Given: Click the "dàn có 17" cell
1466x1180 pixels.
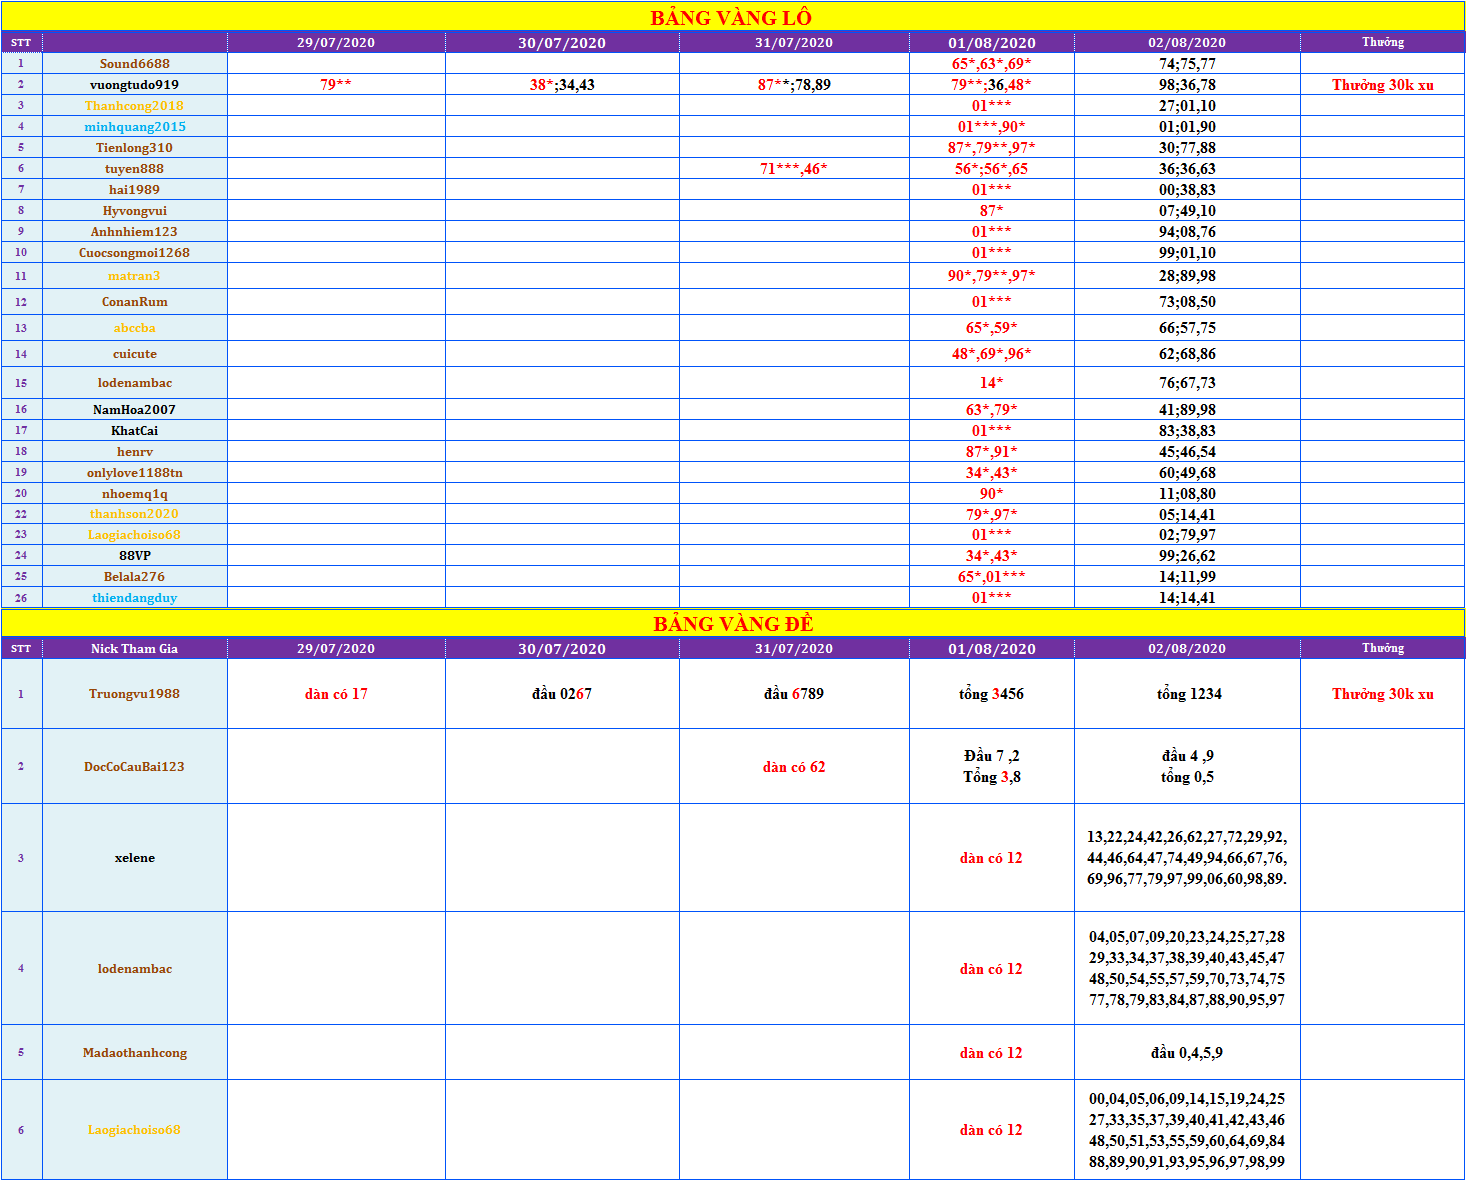Looking at the screenshot, I should pos(336,694).
